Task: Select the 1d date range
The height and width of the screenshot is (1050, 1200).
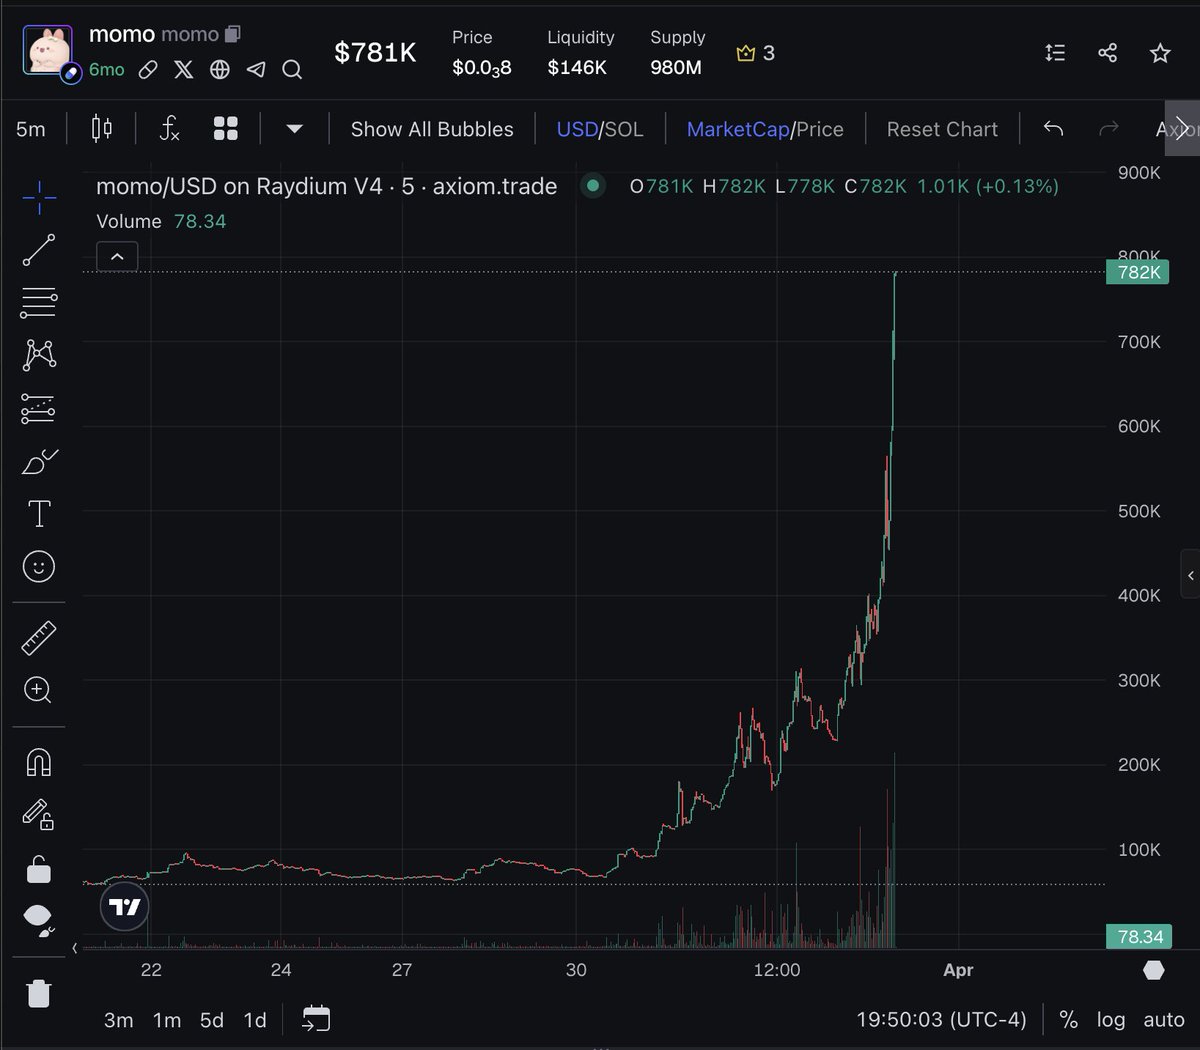Action: pyautogui.click(x=256, y=1020)
